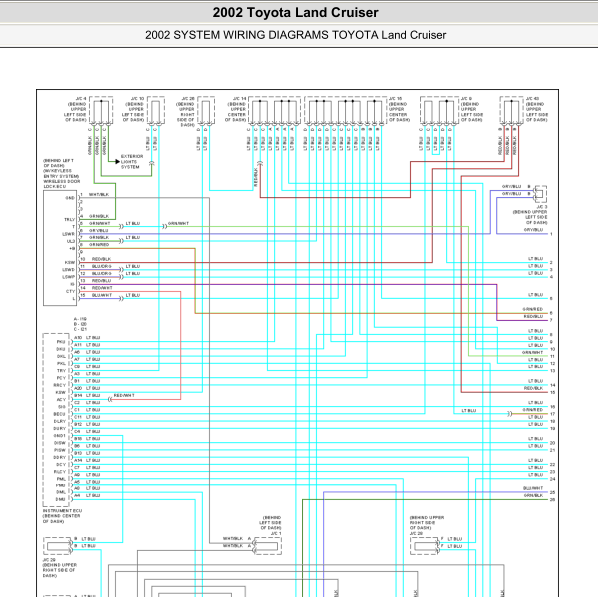
Task: Click the "J/C 14" junction connector label
Action: [x=240, y=99]
